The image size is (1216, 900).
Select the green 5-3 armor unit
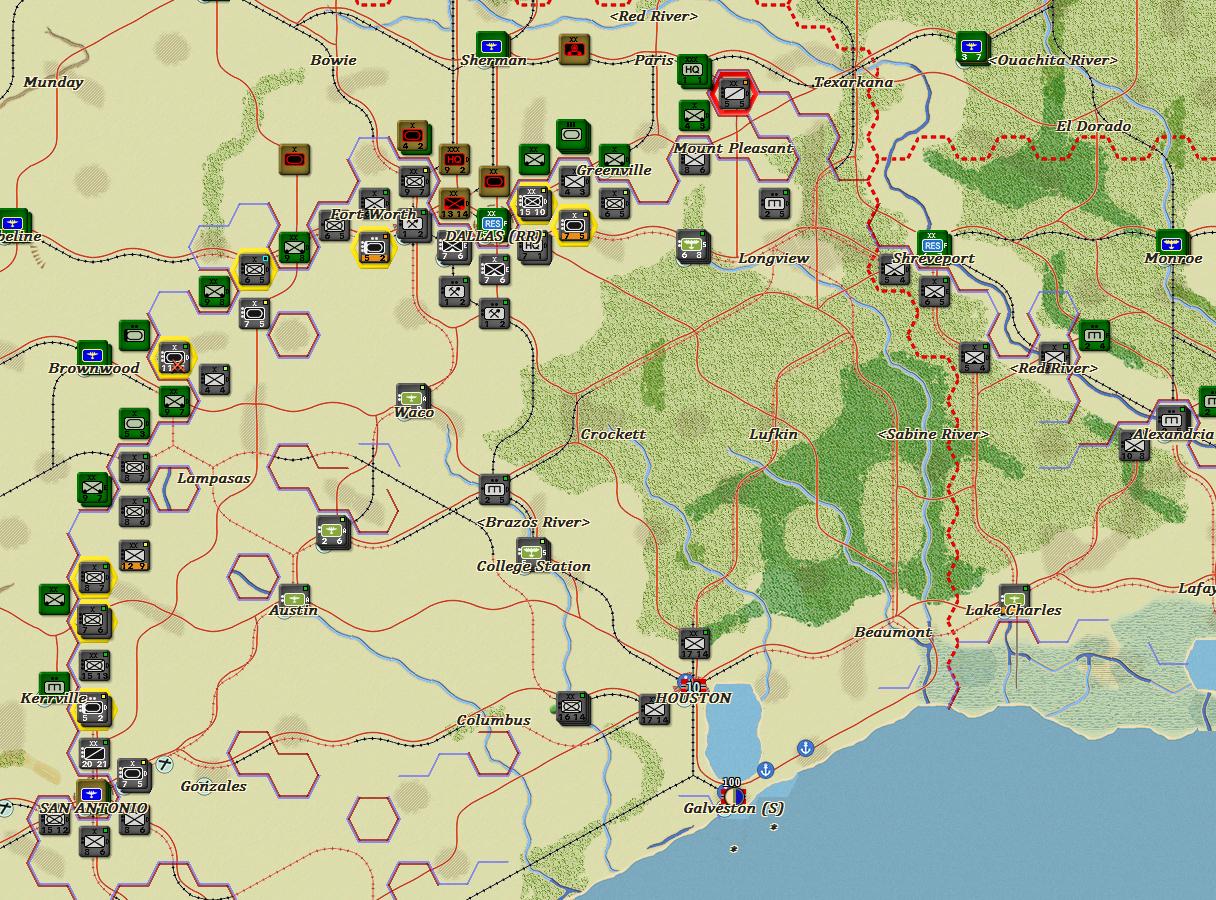tap(134, 423)
